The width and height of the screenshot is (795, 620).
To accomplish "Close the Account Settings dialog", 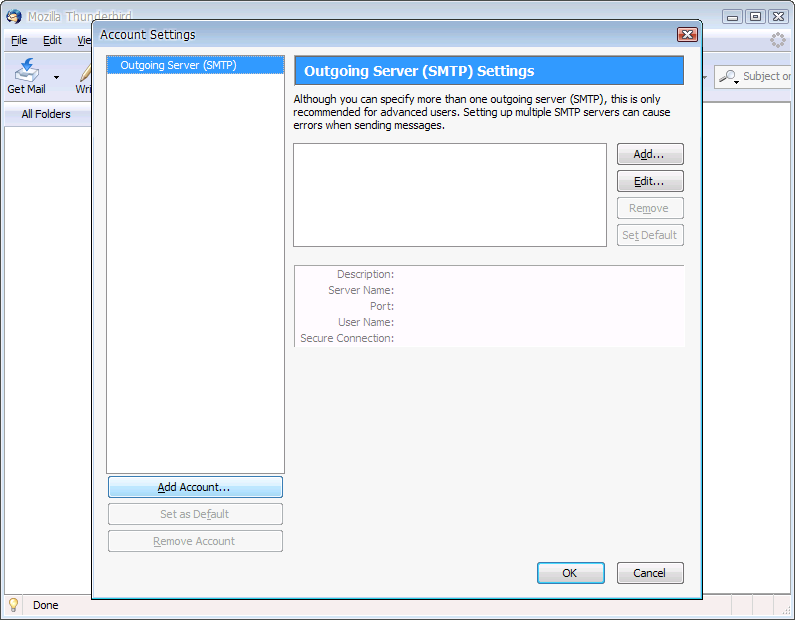I will tap(687, 35).
